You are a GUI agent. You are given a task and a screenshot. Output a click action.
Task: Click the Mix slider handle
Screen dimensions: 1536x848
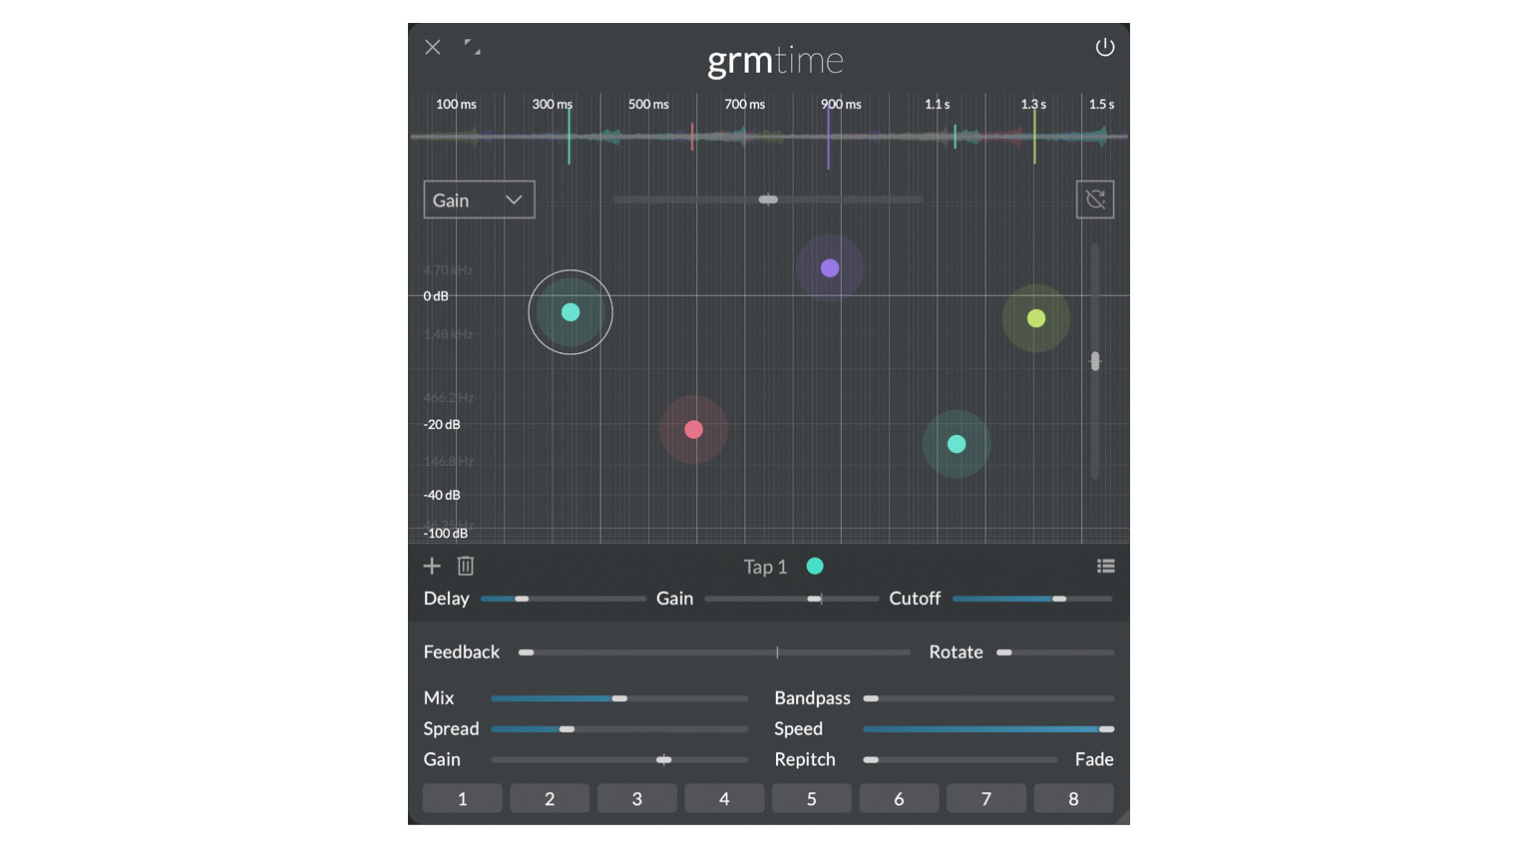(621, 698)
